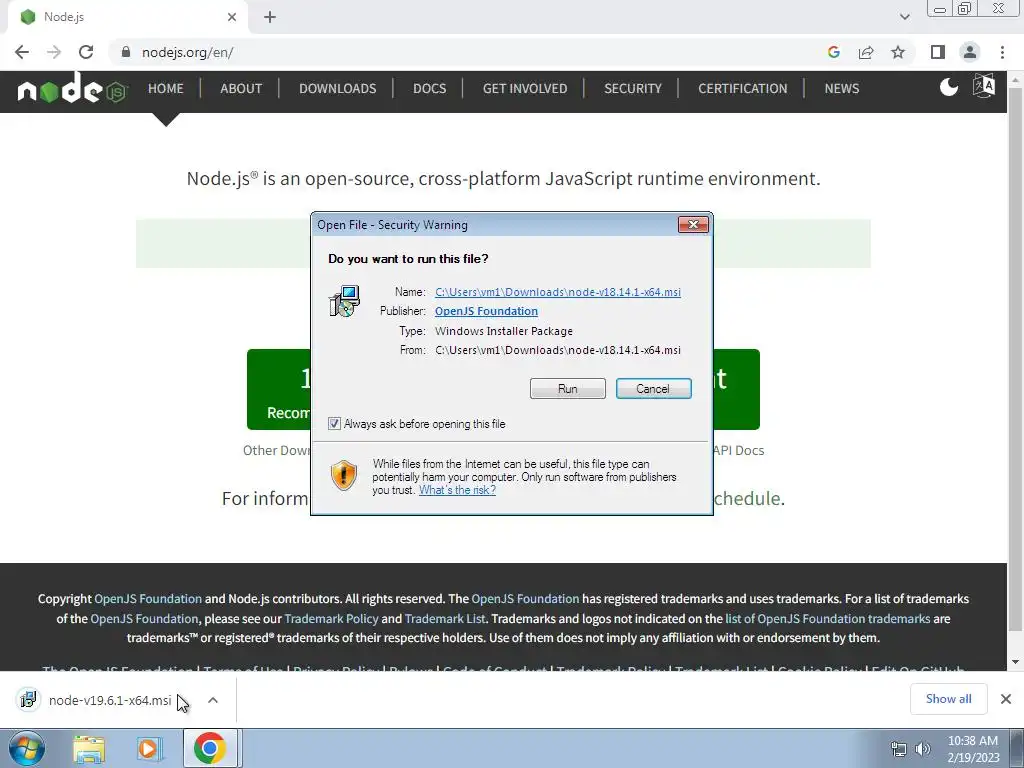The image size is (1024, 768).
Task: Click the Node.js logo
Action: coord(72,88)
